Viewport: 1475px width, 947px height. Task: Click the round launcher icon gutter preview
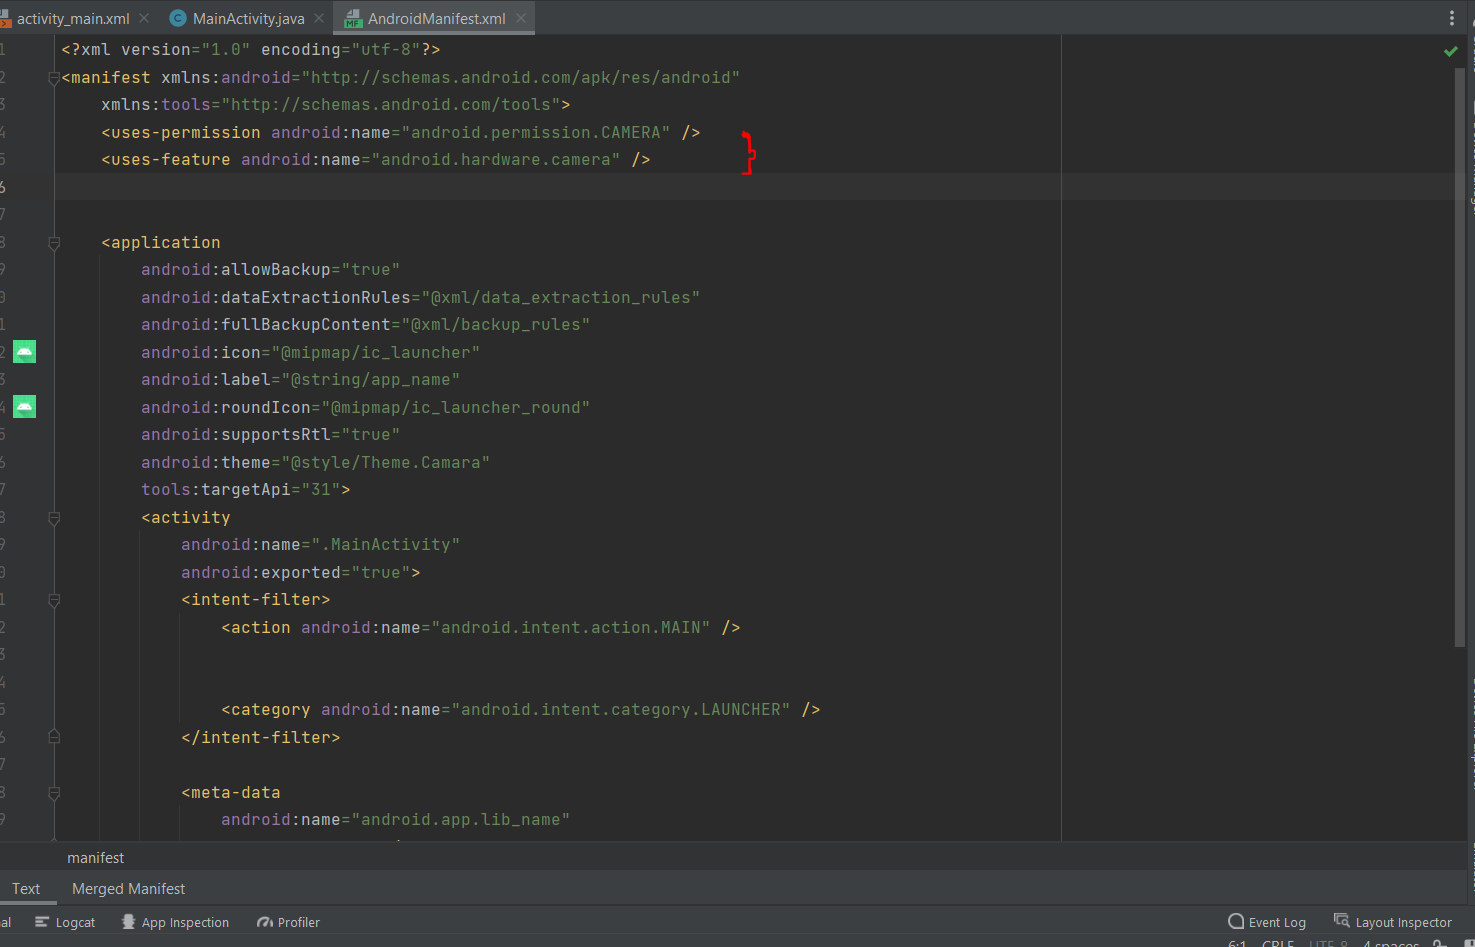[24, 406]
